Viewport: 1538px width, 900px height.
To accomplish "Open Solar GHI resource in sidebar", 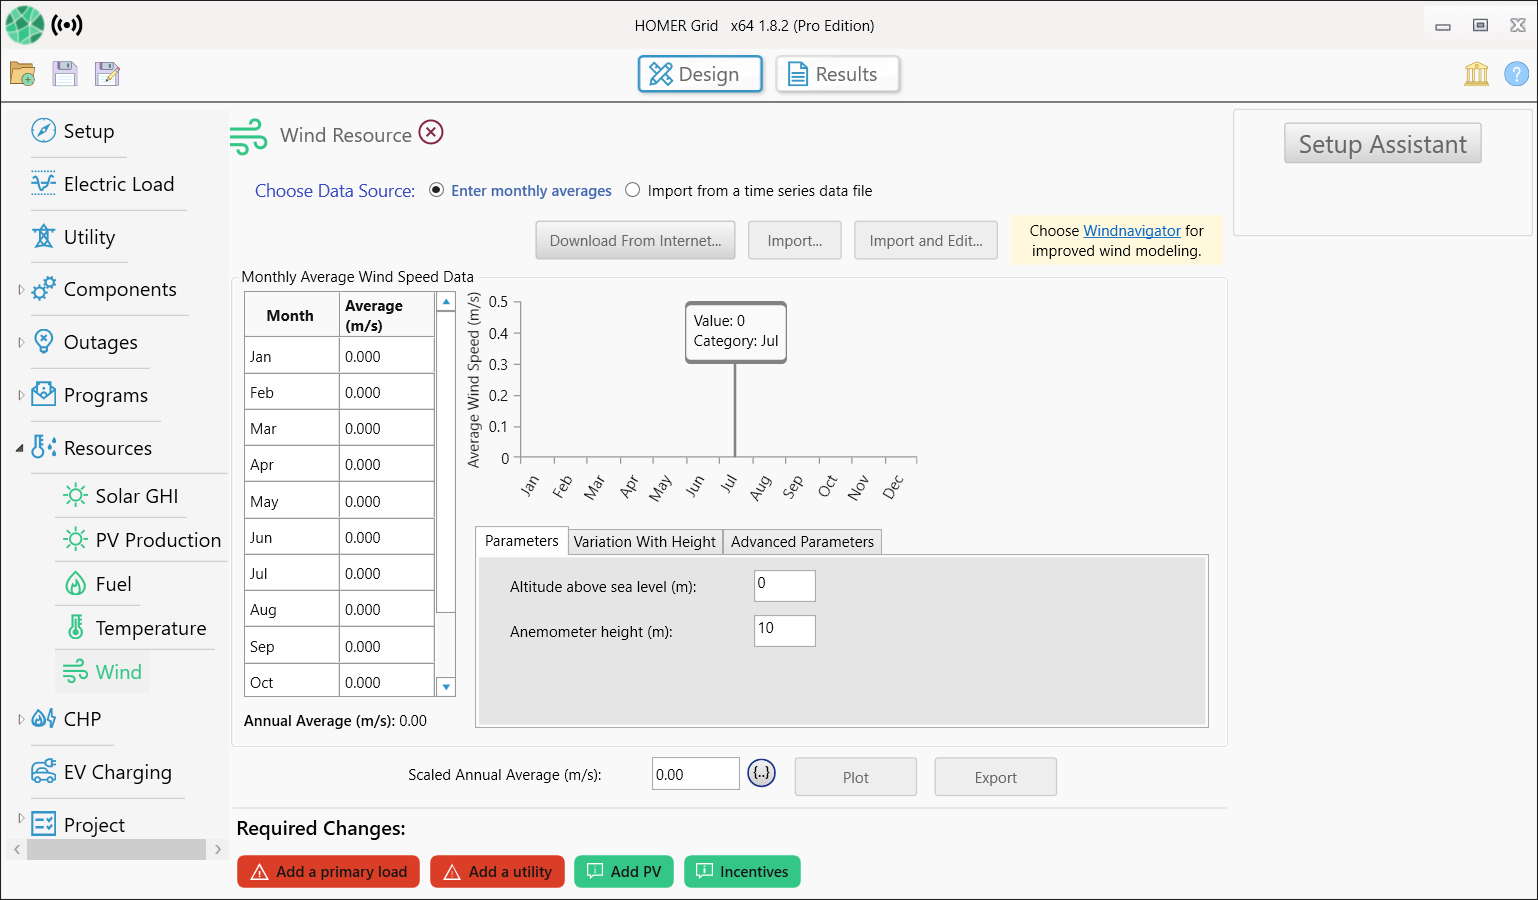I will [x=136, y=496].
